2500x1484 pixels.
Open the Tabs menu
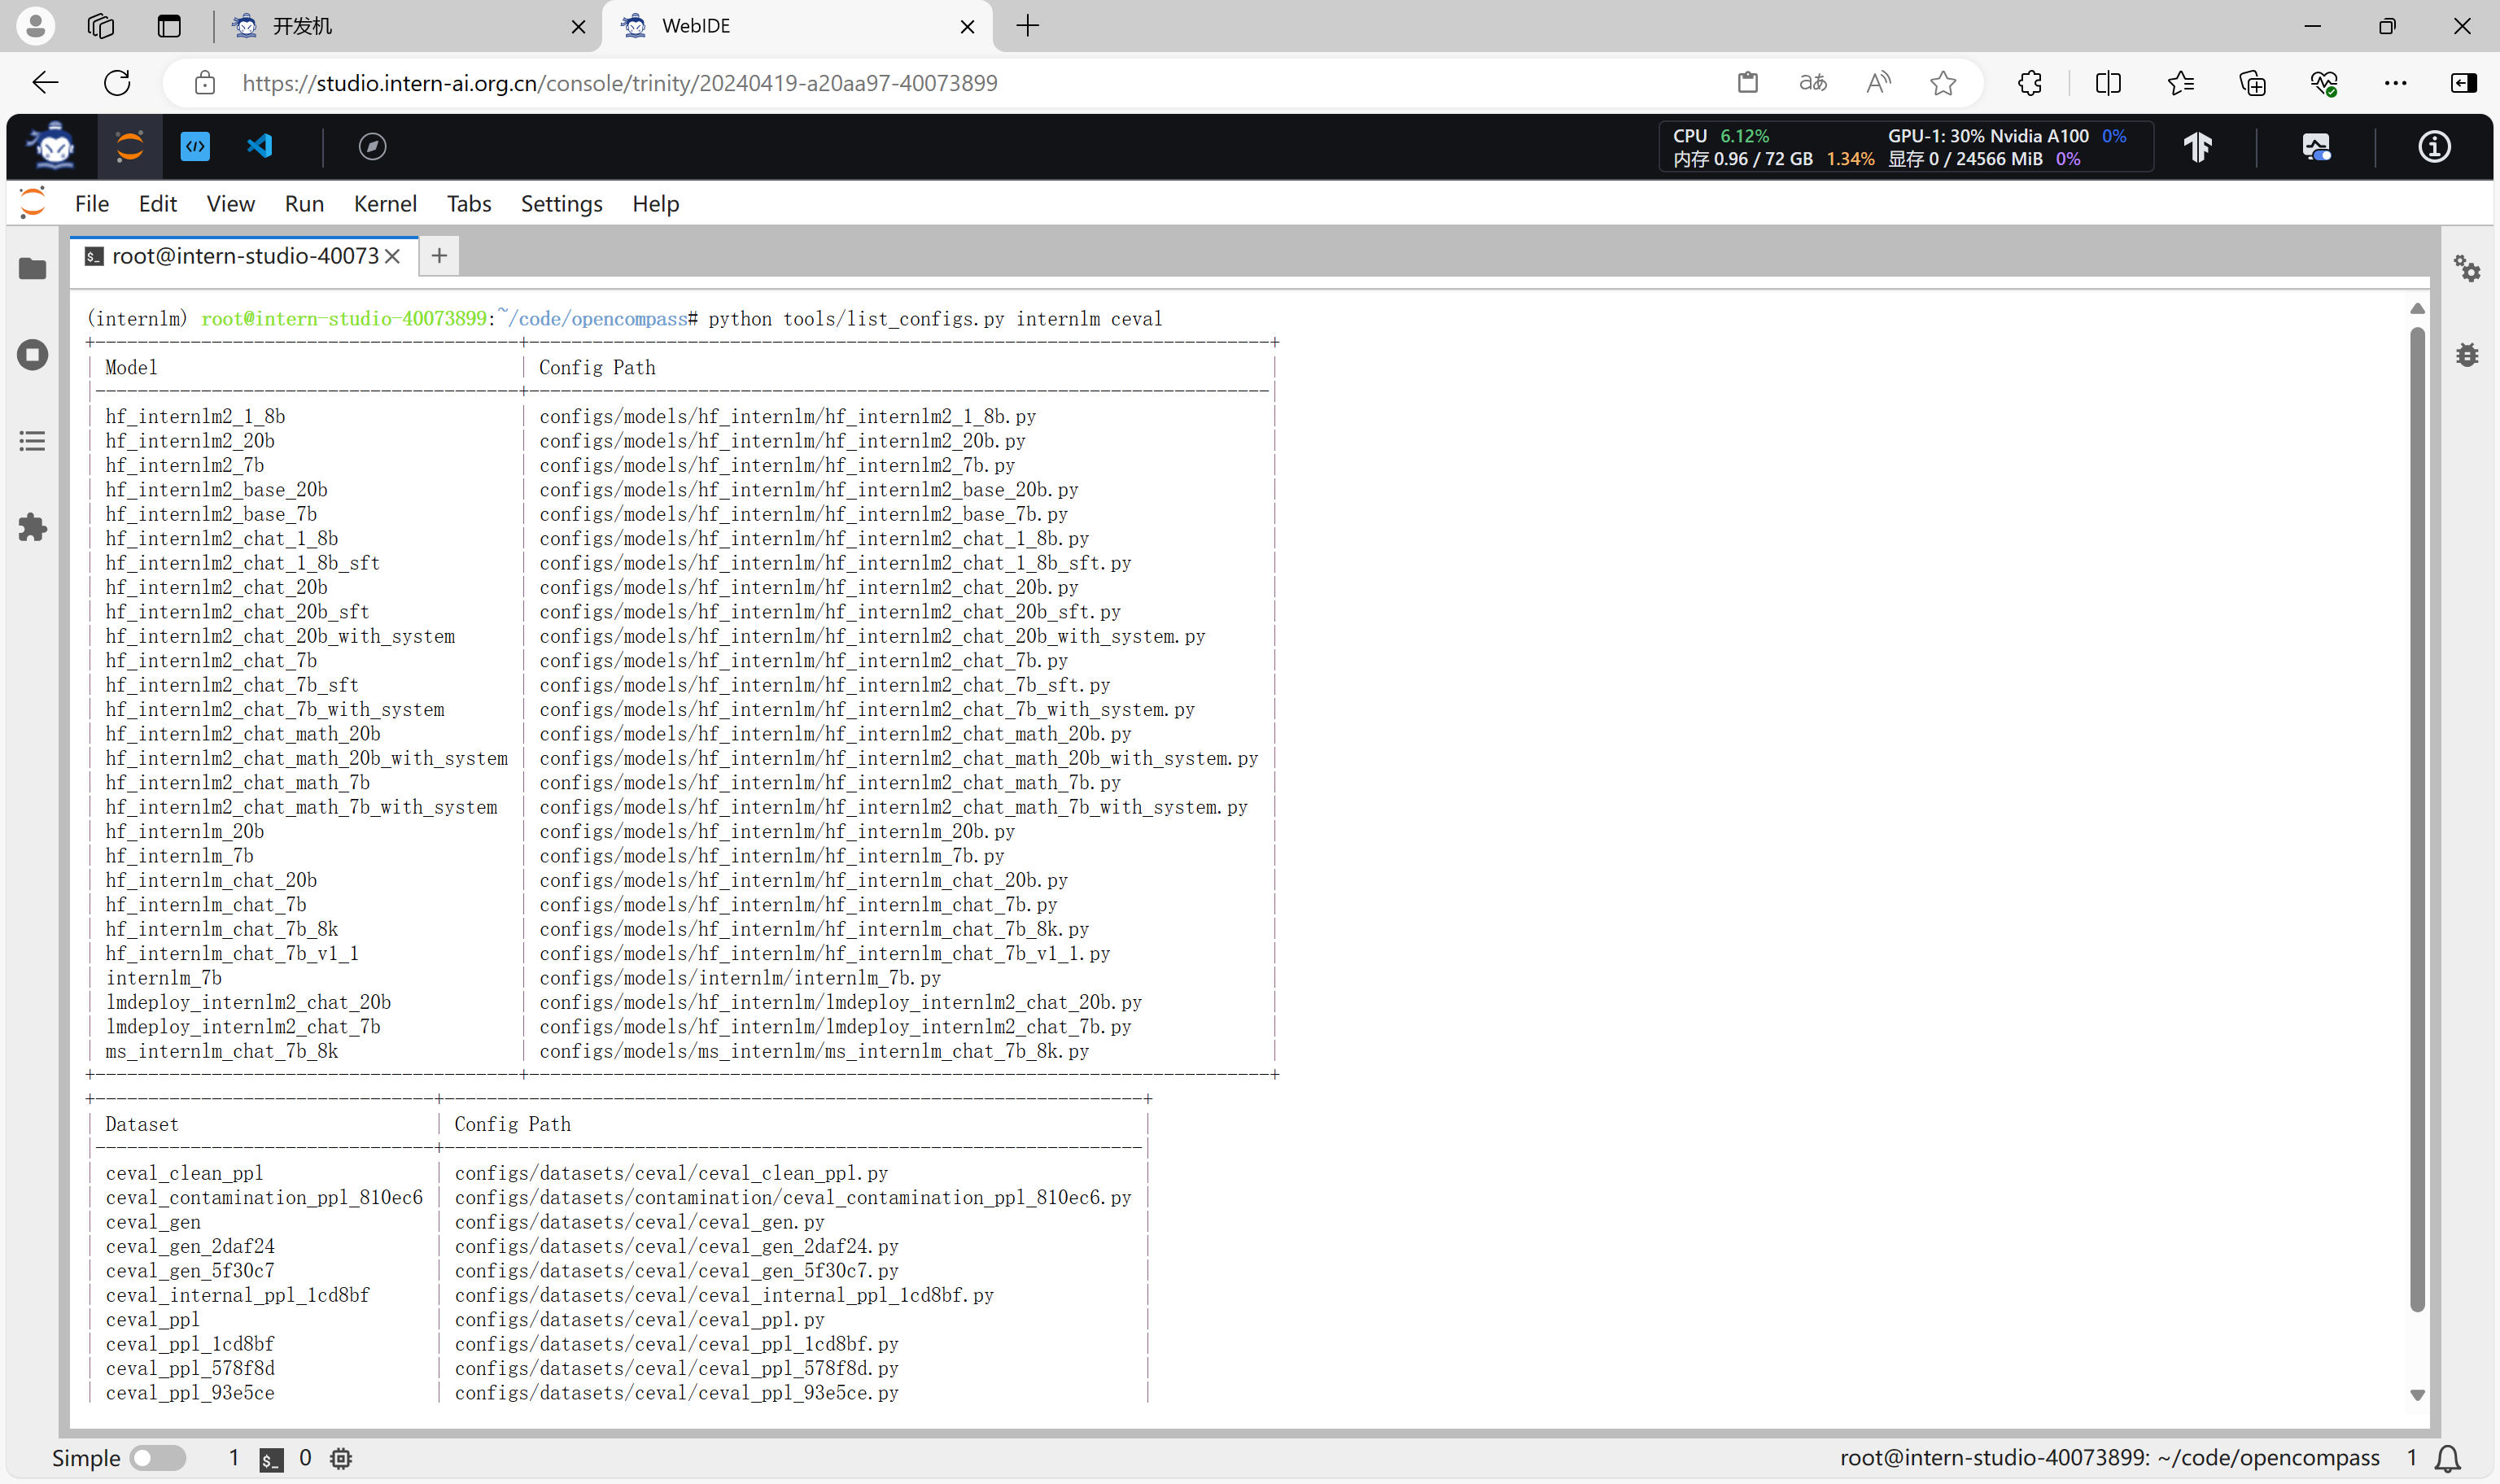tap(469, 203)
